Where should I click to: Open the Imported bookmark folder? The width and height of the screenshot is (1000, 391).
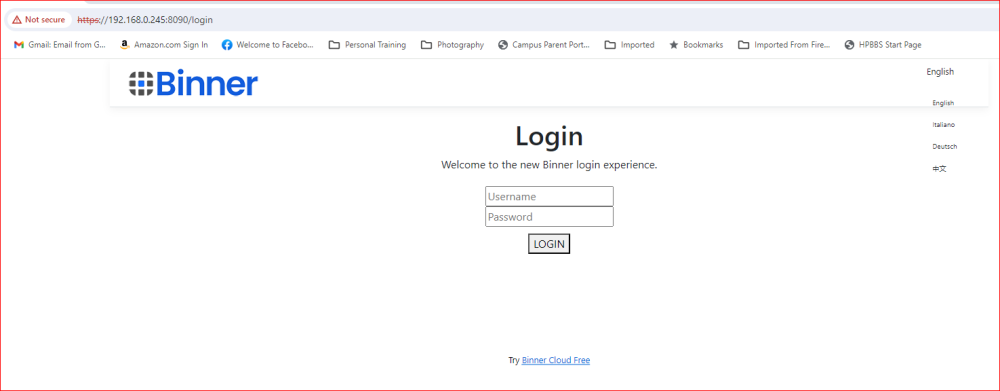(629, 45)
